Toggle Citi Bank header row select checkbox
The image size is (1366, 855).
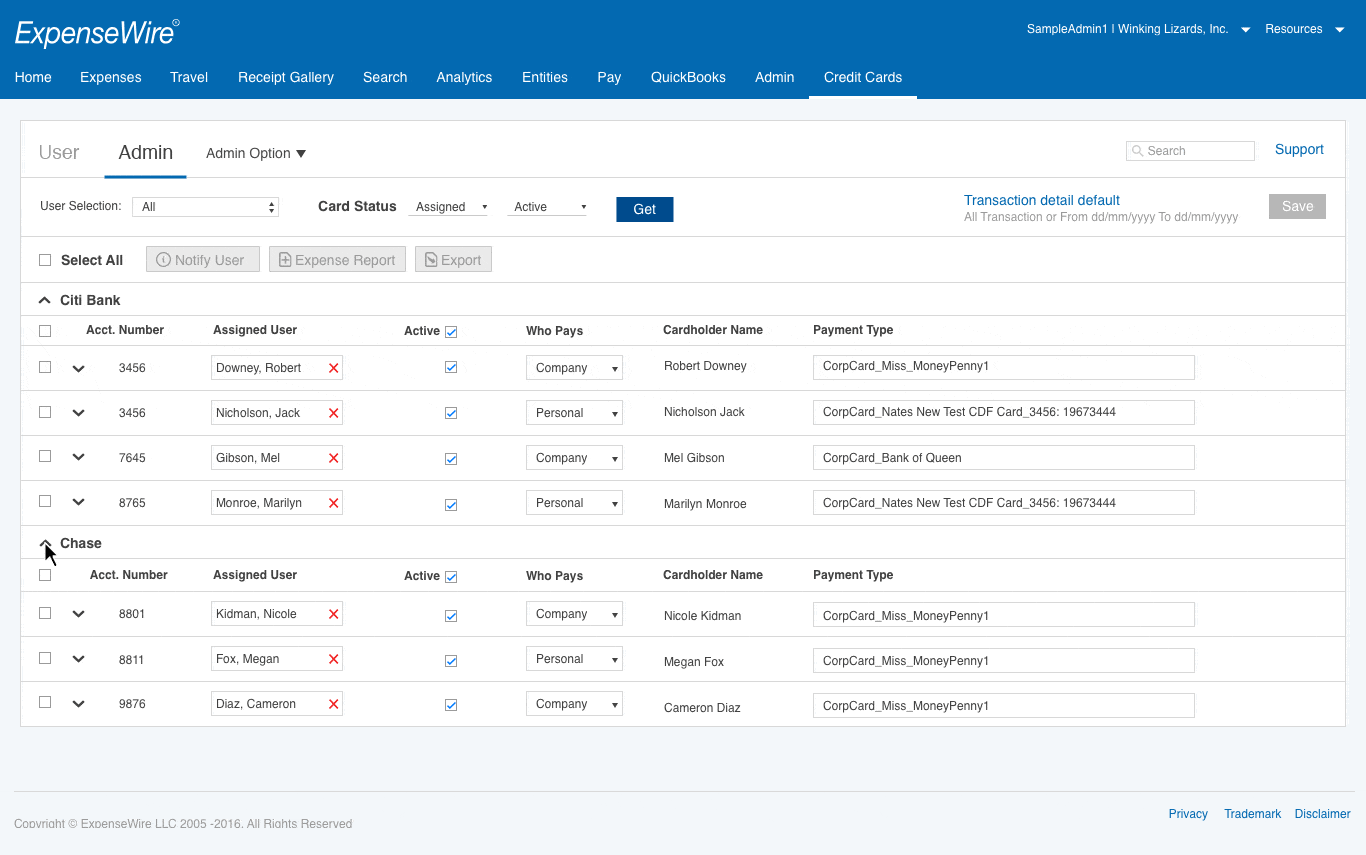click(45, 331)
